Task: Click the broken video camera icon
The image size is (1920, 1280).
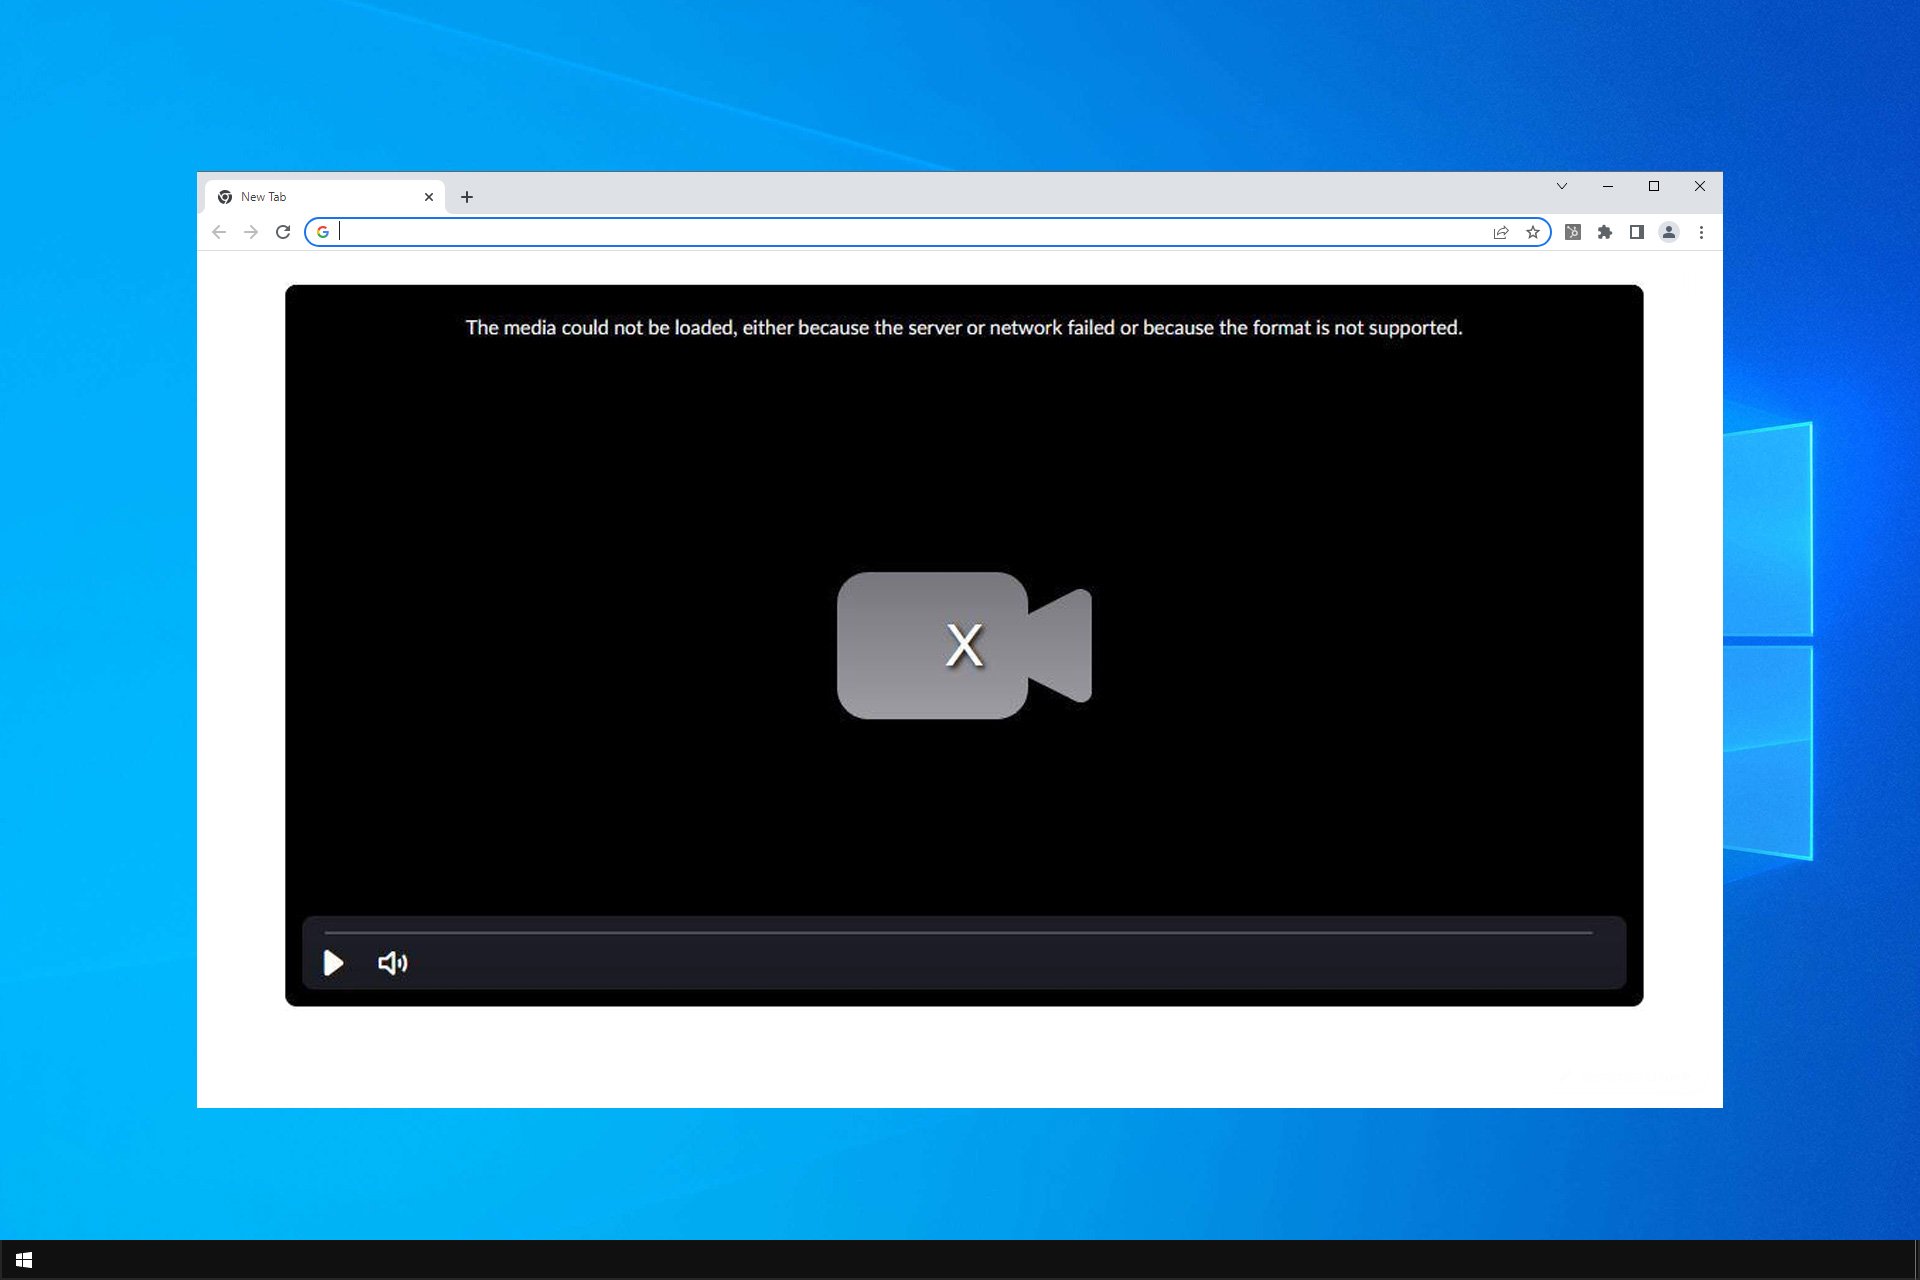Action: (964, 644)
